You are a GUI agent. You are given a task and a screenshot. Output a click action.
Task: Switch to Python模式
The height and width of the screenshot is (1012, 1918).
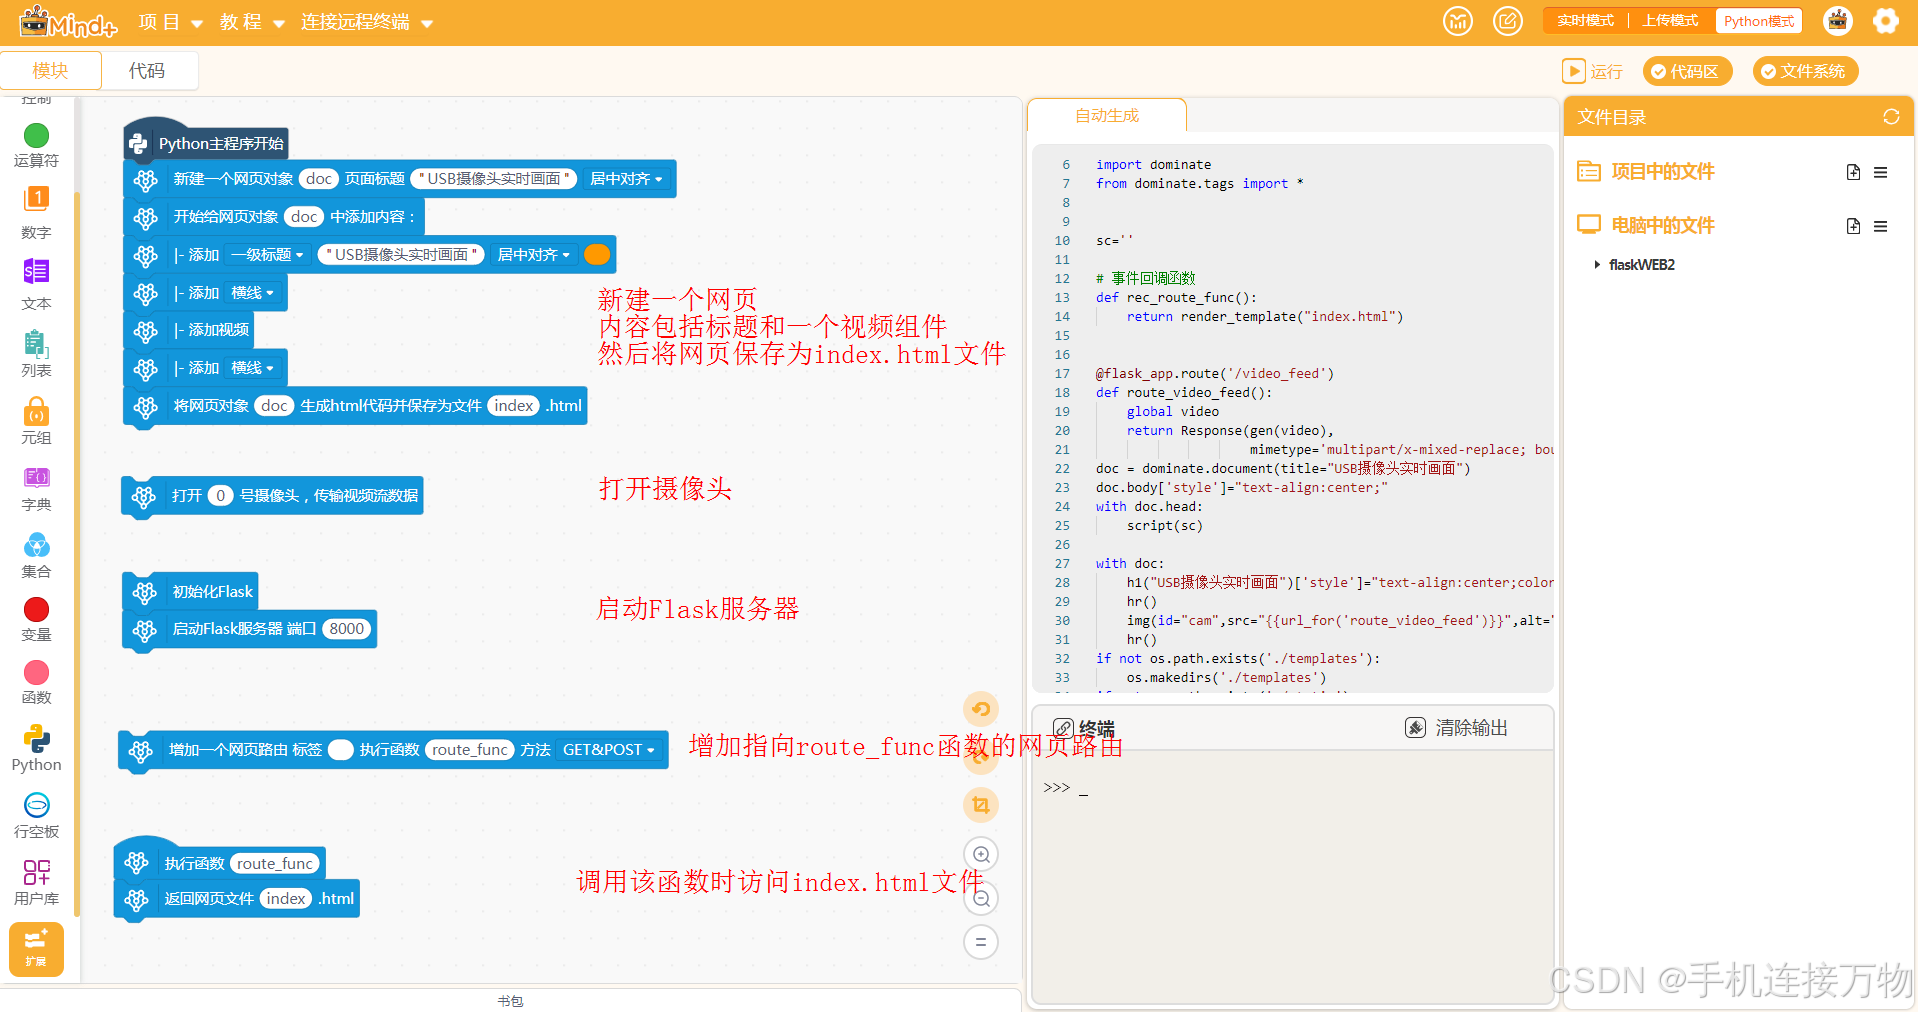[x=1759, y=21]
